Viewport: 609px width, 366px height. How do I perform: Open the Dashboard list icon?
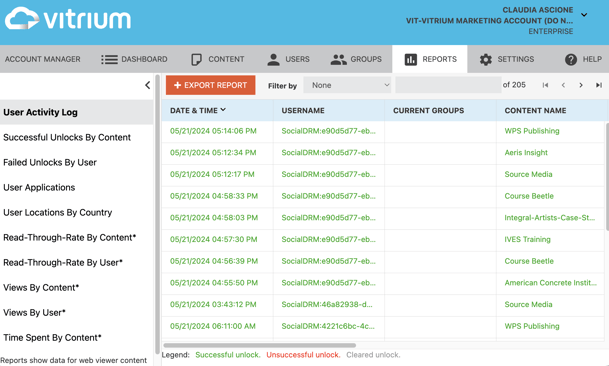109,59
